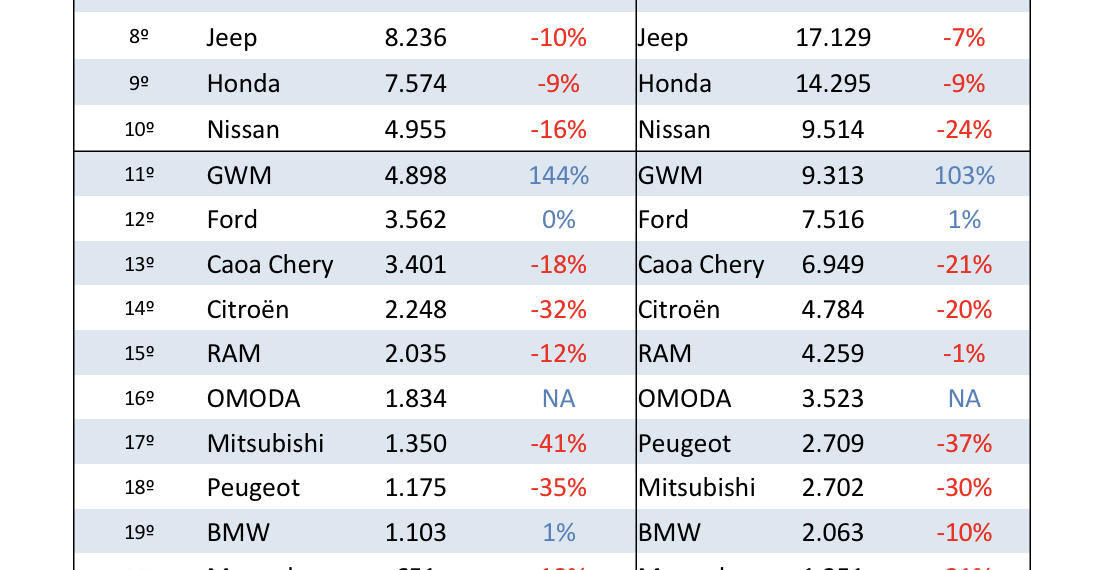Click the 8º rank cell
The image size is (1104, 570).
click(x=139, y=38)
